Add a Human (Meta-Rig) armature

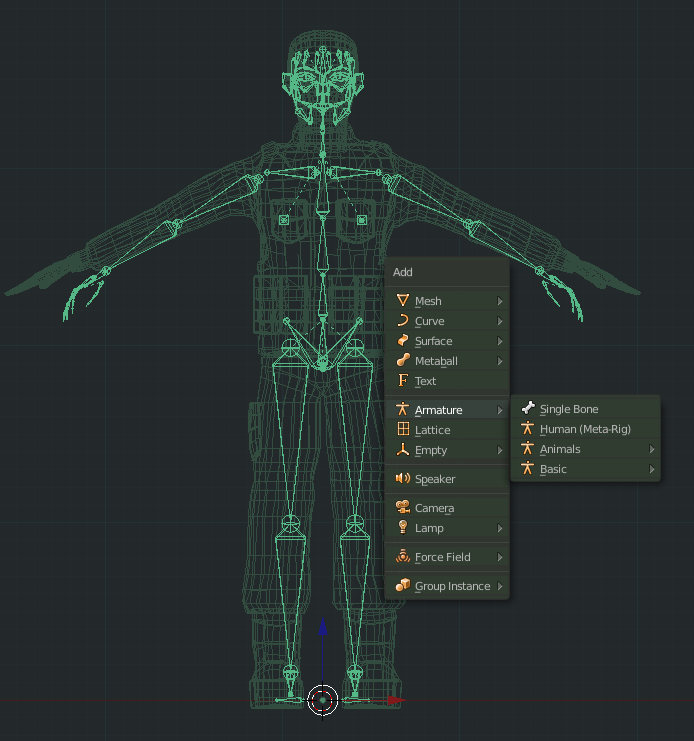pos(585,429)
